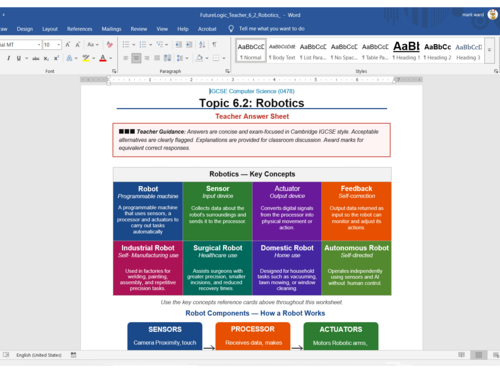Screen dimensions: 500x375
Task: Apply the No Spacing style
Action: (x=344, y=51)
